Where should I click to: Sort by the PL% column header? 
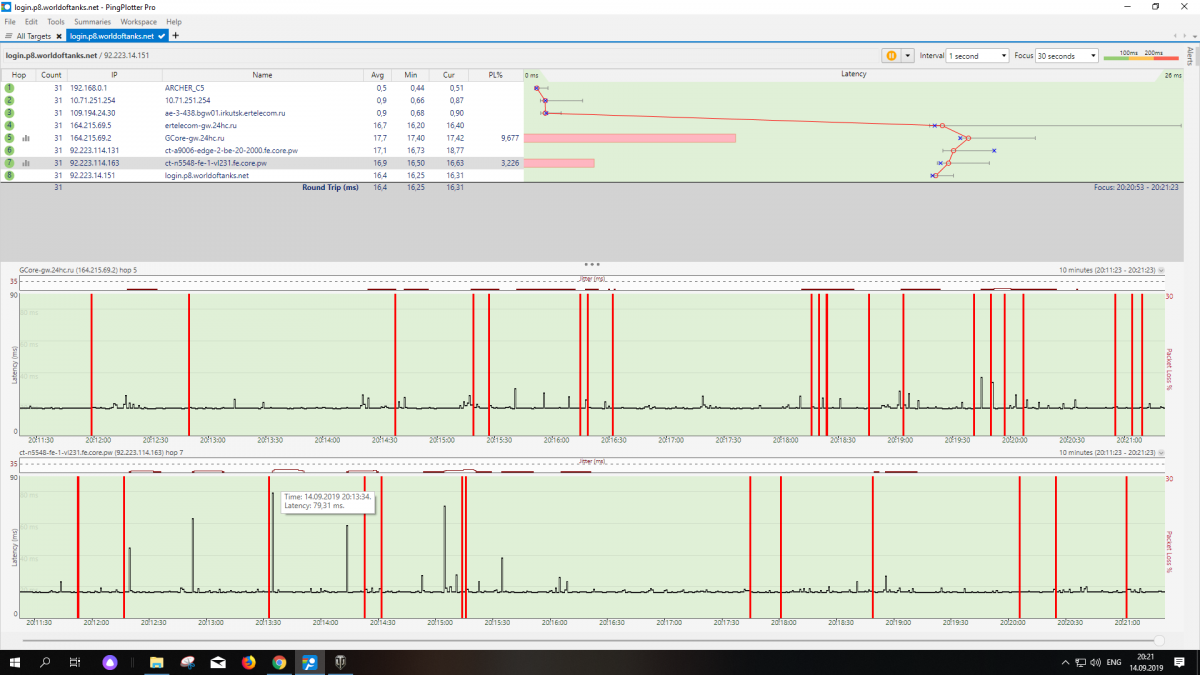[x=495, y=75]
